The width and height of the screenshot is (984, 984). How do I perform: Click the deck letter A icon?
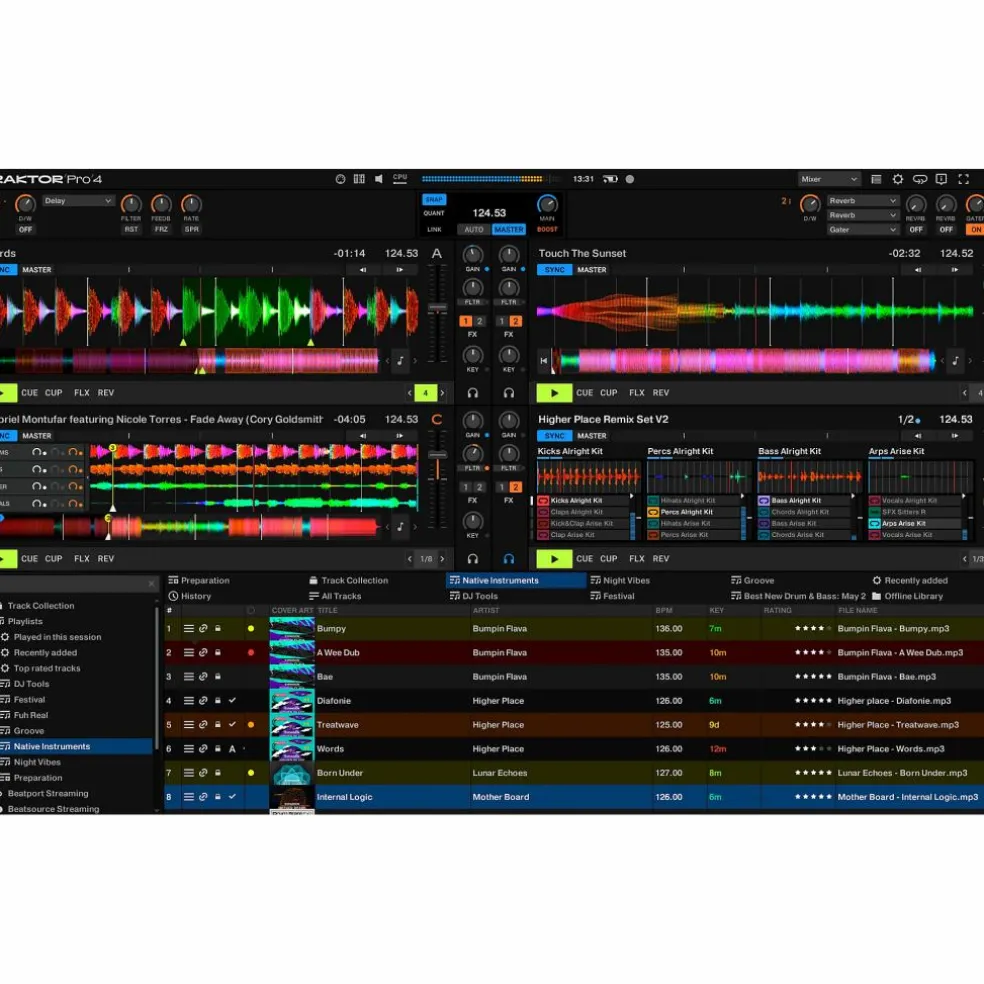pyautogui.click(x=437, y=254)
